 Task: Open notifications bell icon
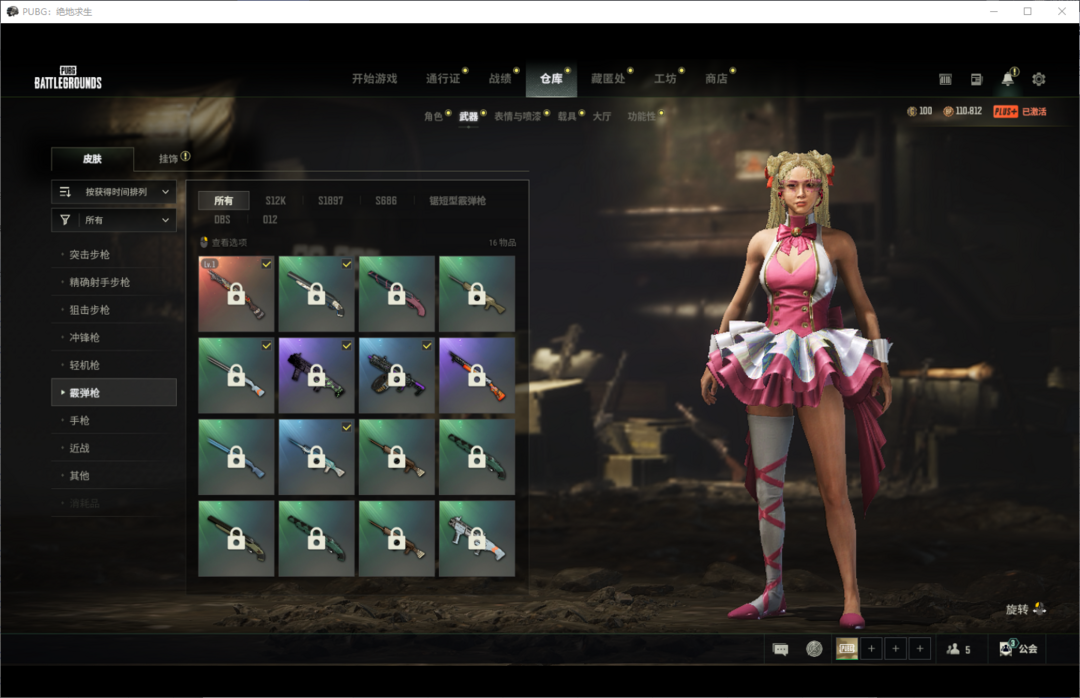pos(1008,79)
